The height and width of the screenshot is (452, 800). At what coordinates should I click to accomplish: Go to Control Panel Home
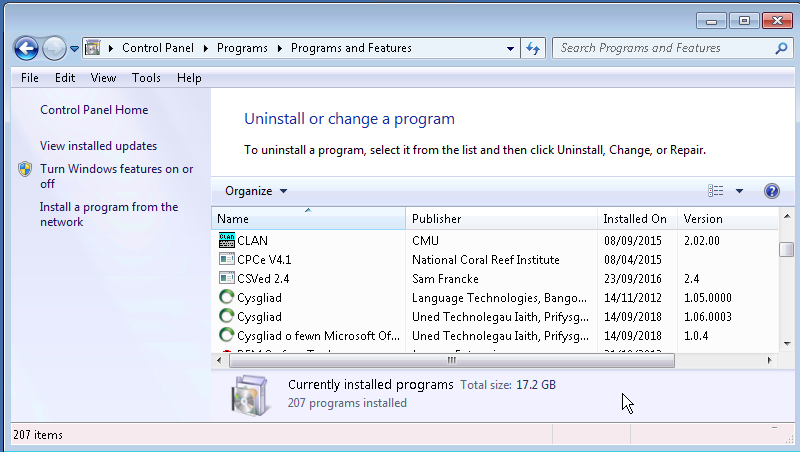(x=94, y=110)
